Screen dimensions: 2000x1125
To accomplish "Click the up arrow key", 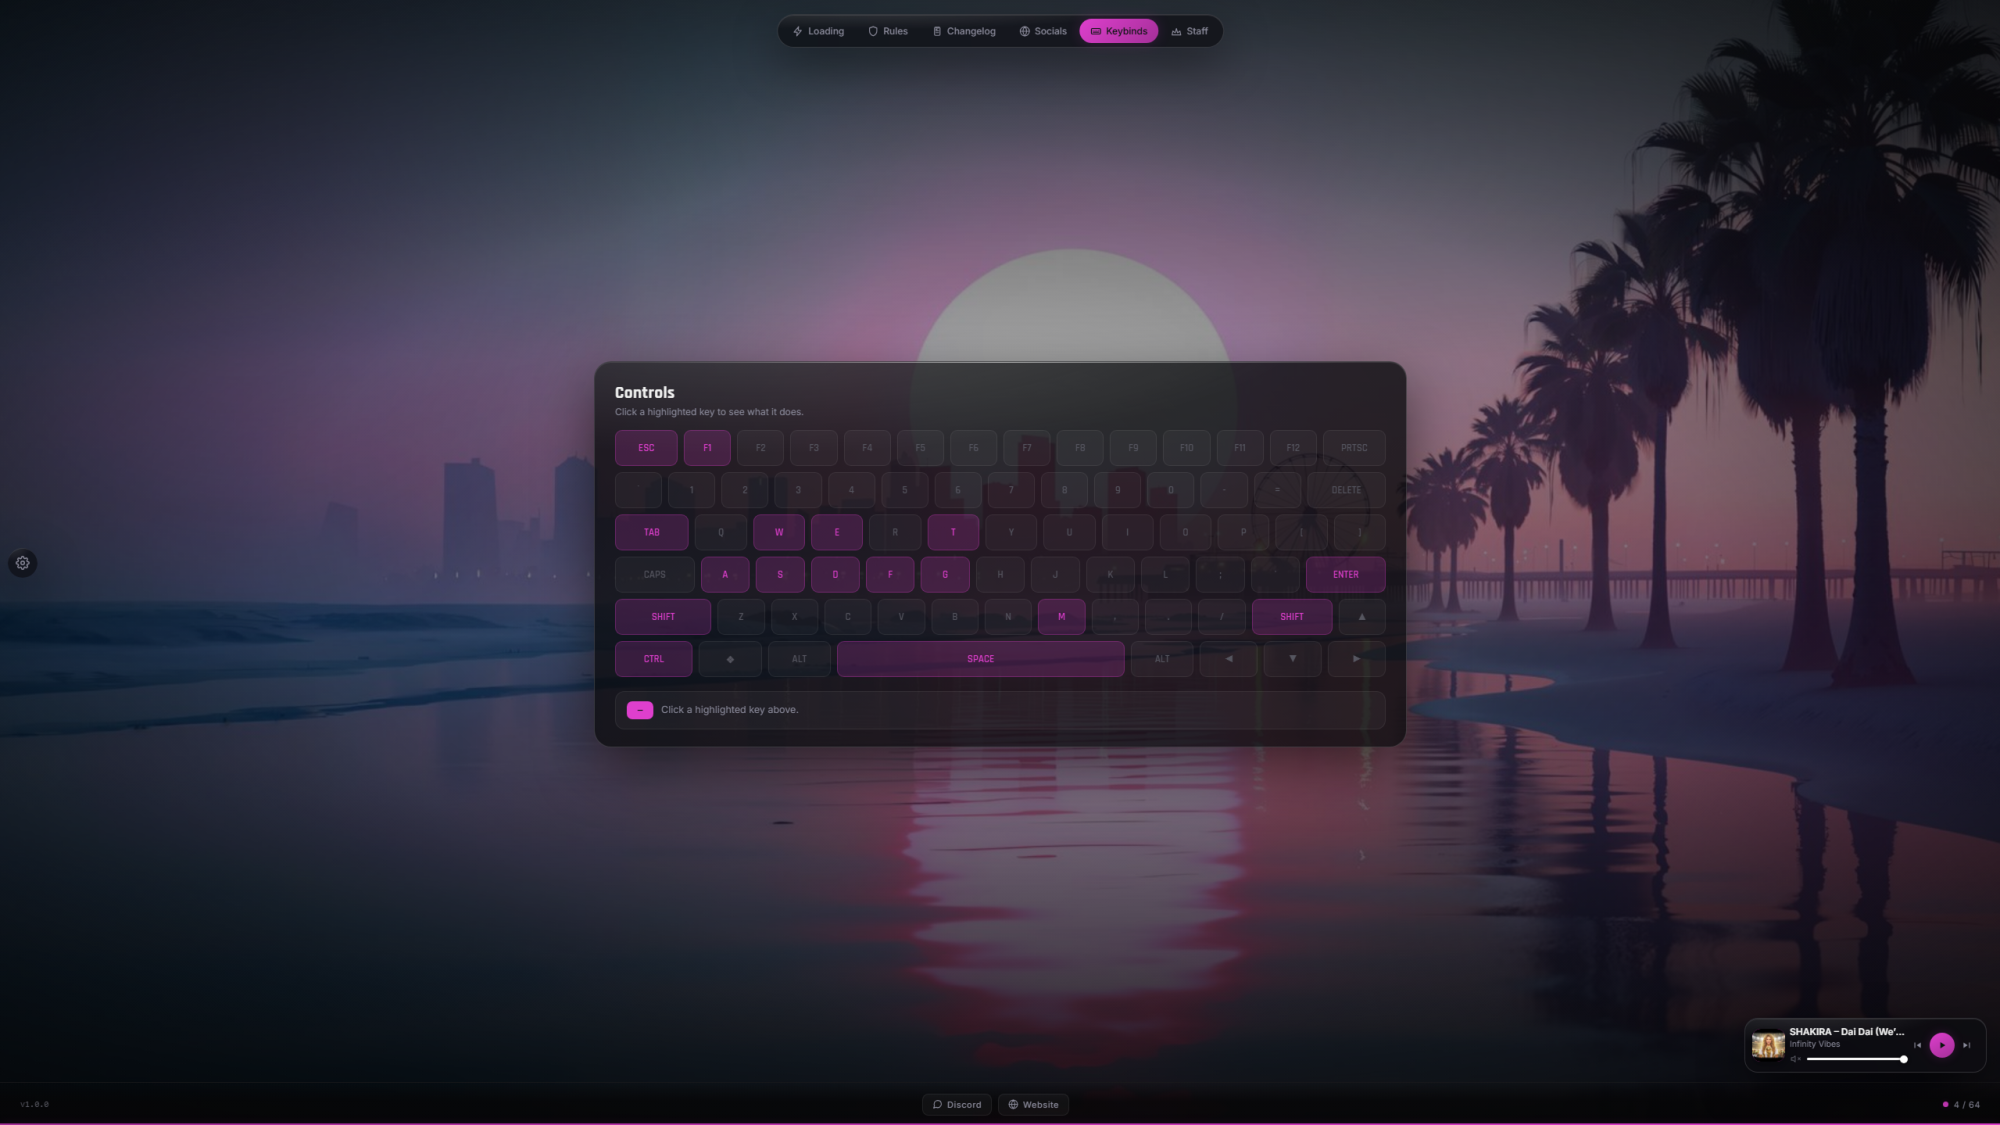I will pos(1362,617).
